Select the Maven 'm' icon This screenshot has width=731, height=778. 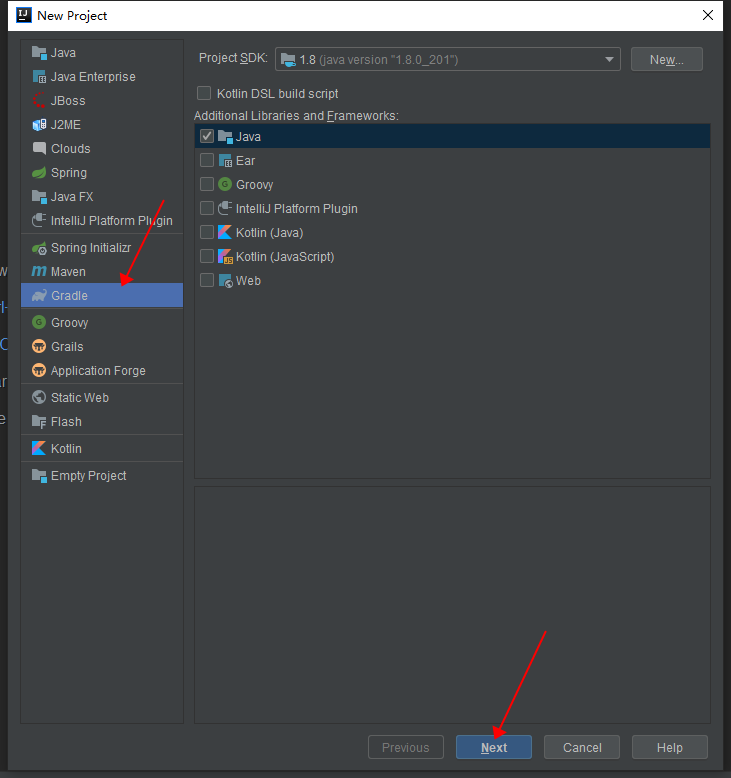pos(39,271)
